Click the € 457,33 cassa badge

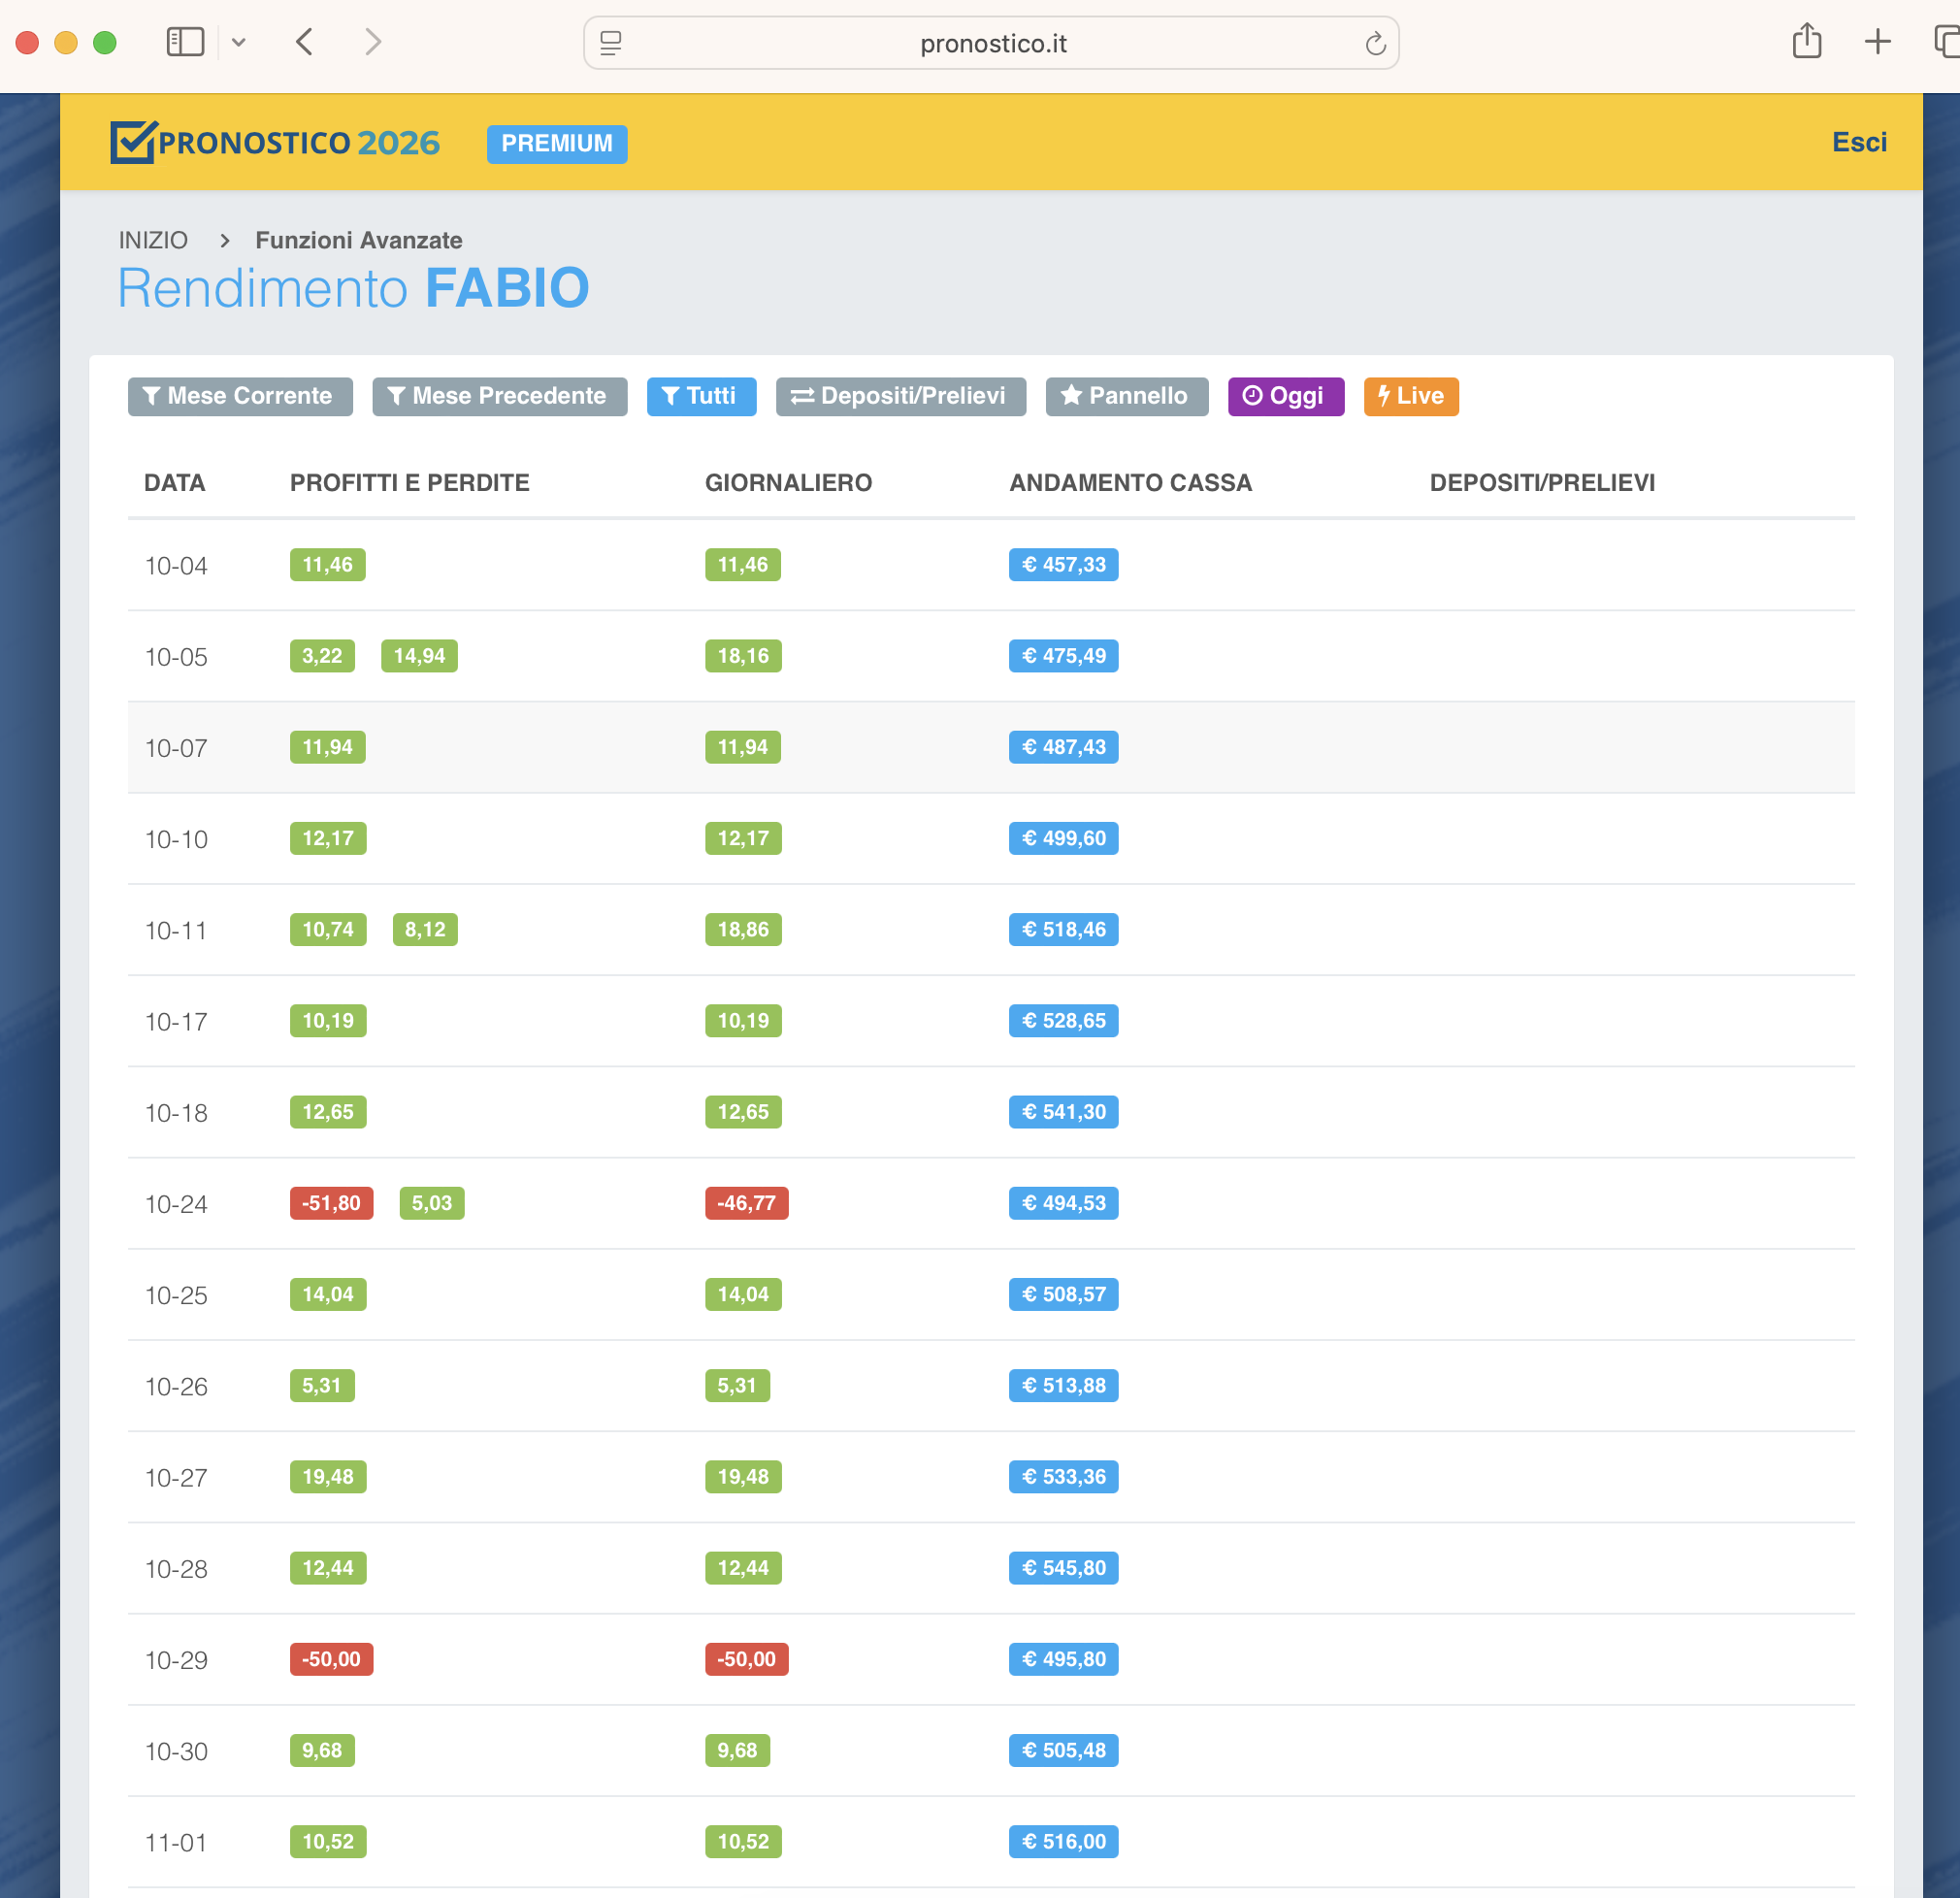[x=1063, y=565]
